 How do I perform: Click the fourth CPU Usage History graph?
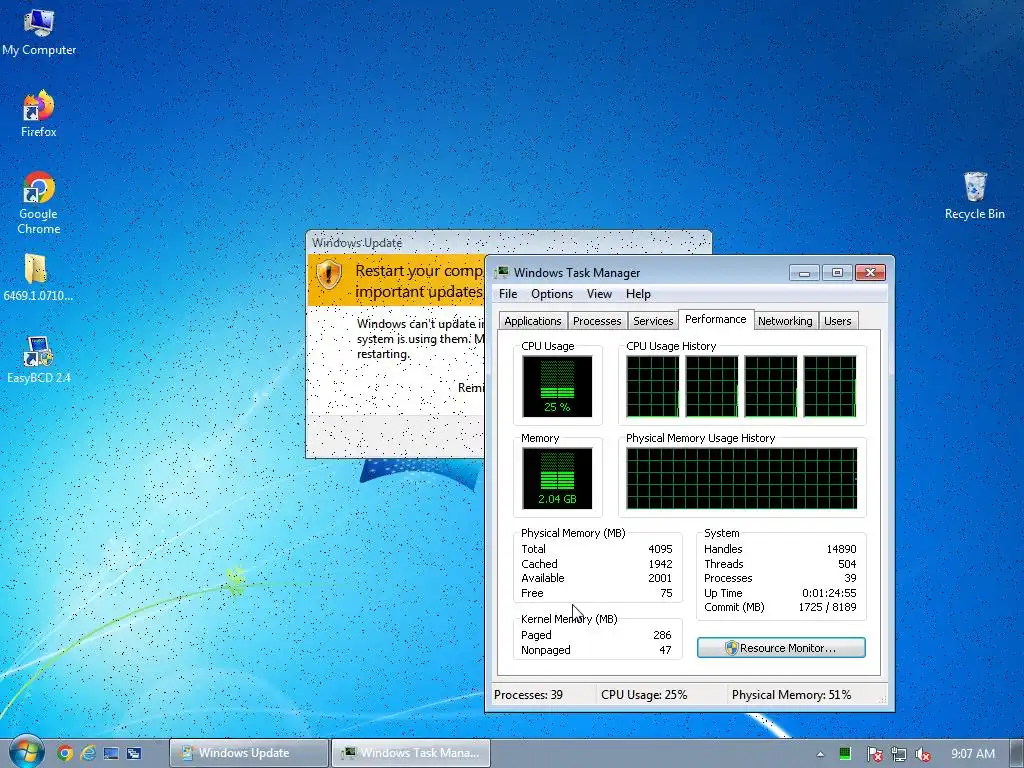[x=829, y=386]
